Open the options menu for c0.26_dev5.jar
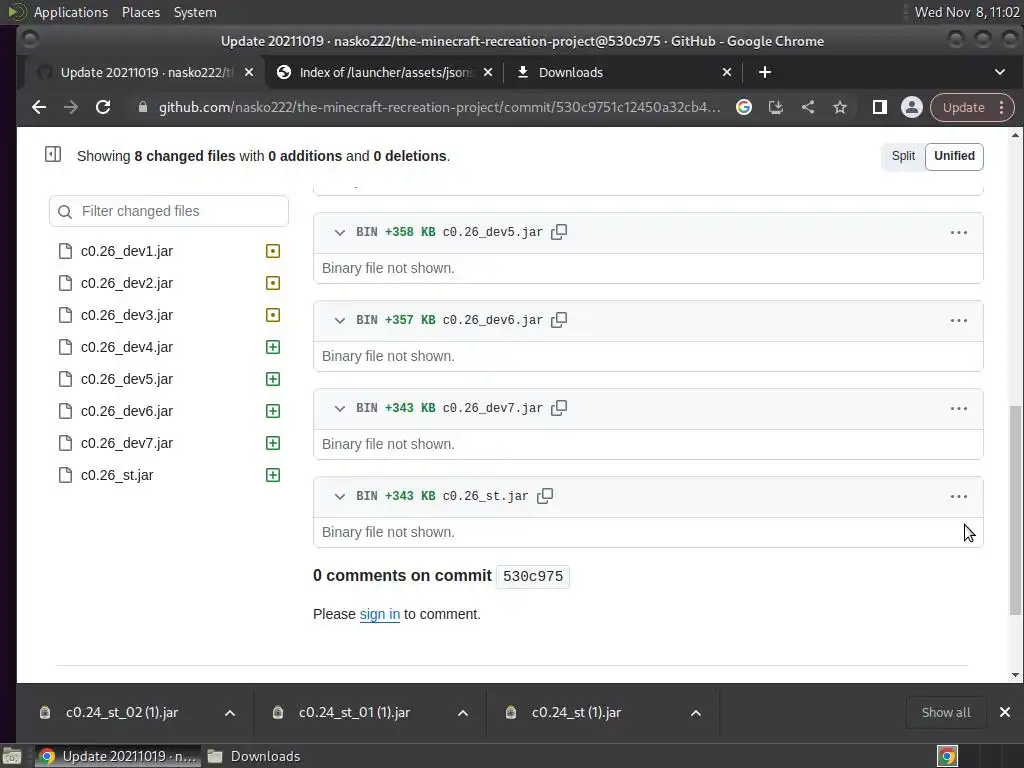The image size is (1024, 768). click(x=959, y=232)
